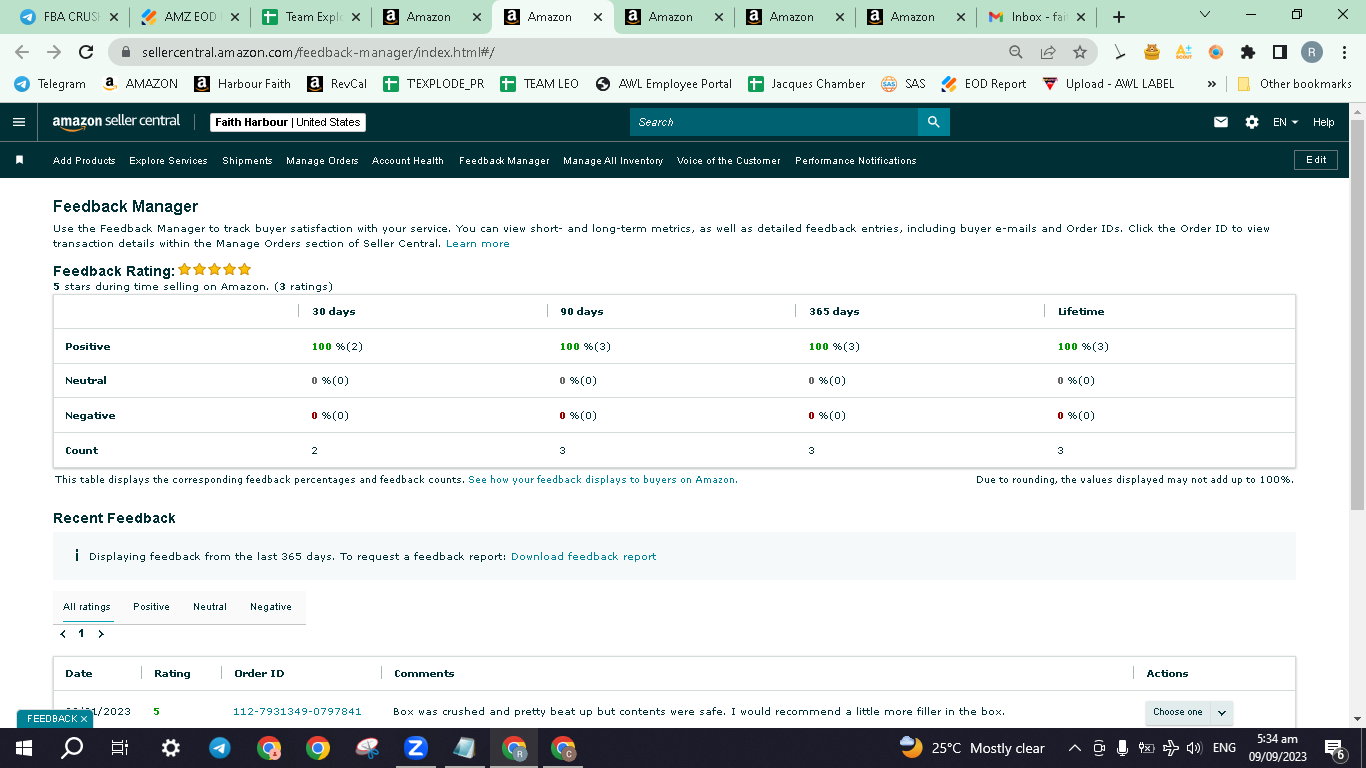Open the Chrome extensions puzzle icon
This screenshot has height=768, width=1366.
pos(1247,52)
